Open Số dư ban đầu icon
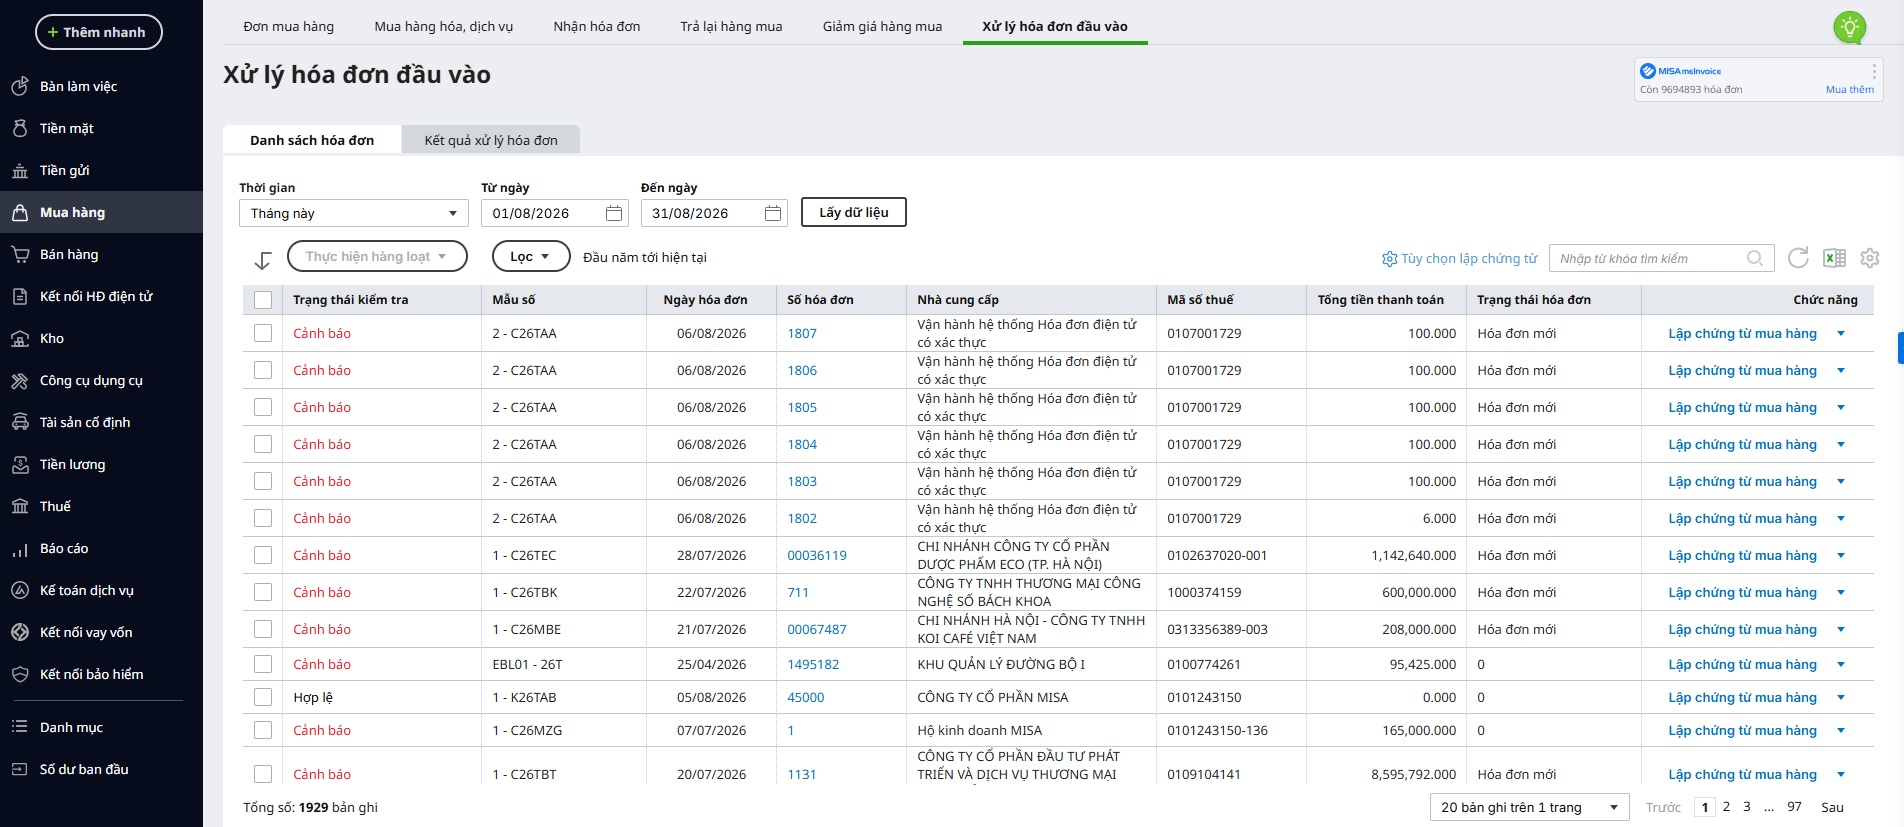 (x=20, y=769)
